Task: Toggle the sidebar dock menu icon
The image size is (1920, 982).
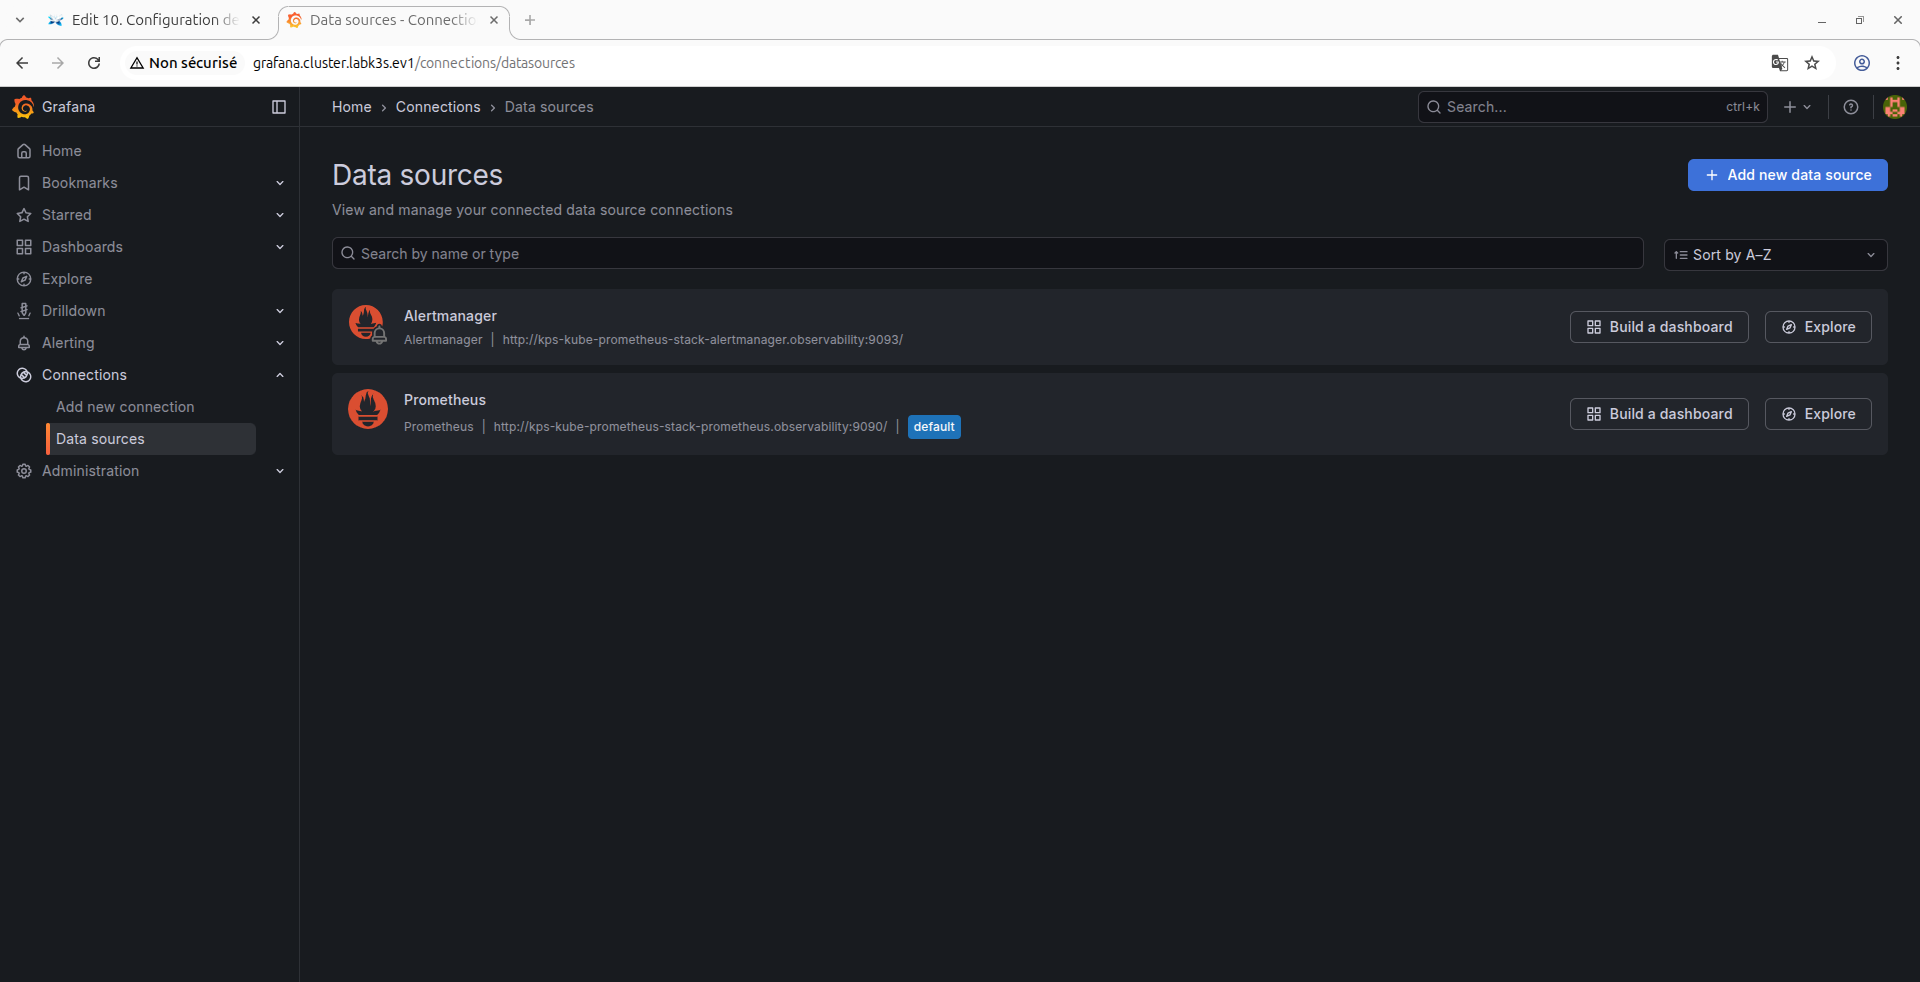Action: (x=279, y=107)
